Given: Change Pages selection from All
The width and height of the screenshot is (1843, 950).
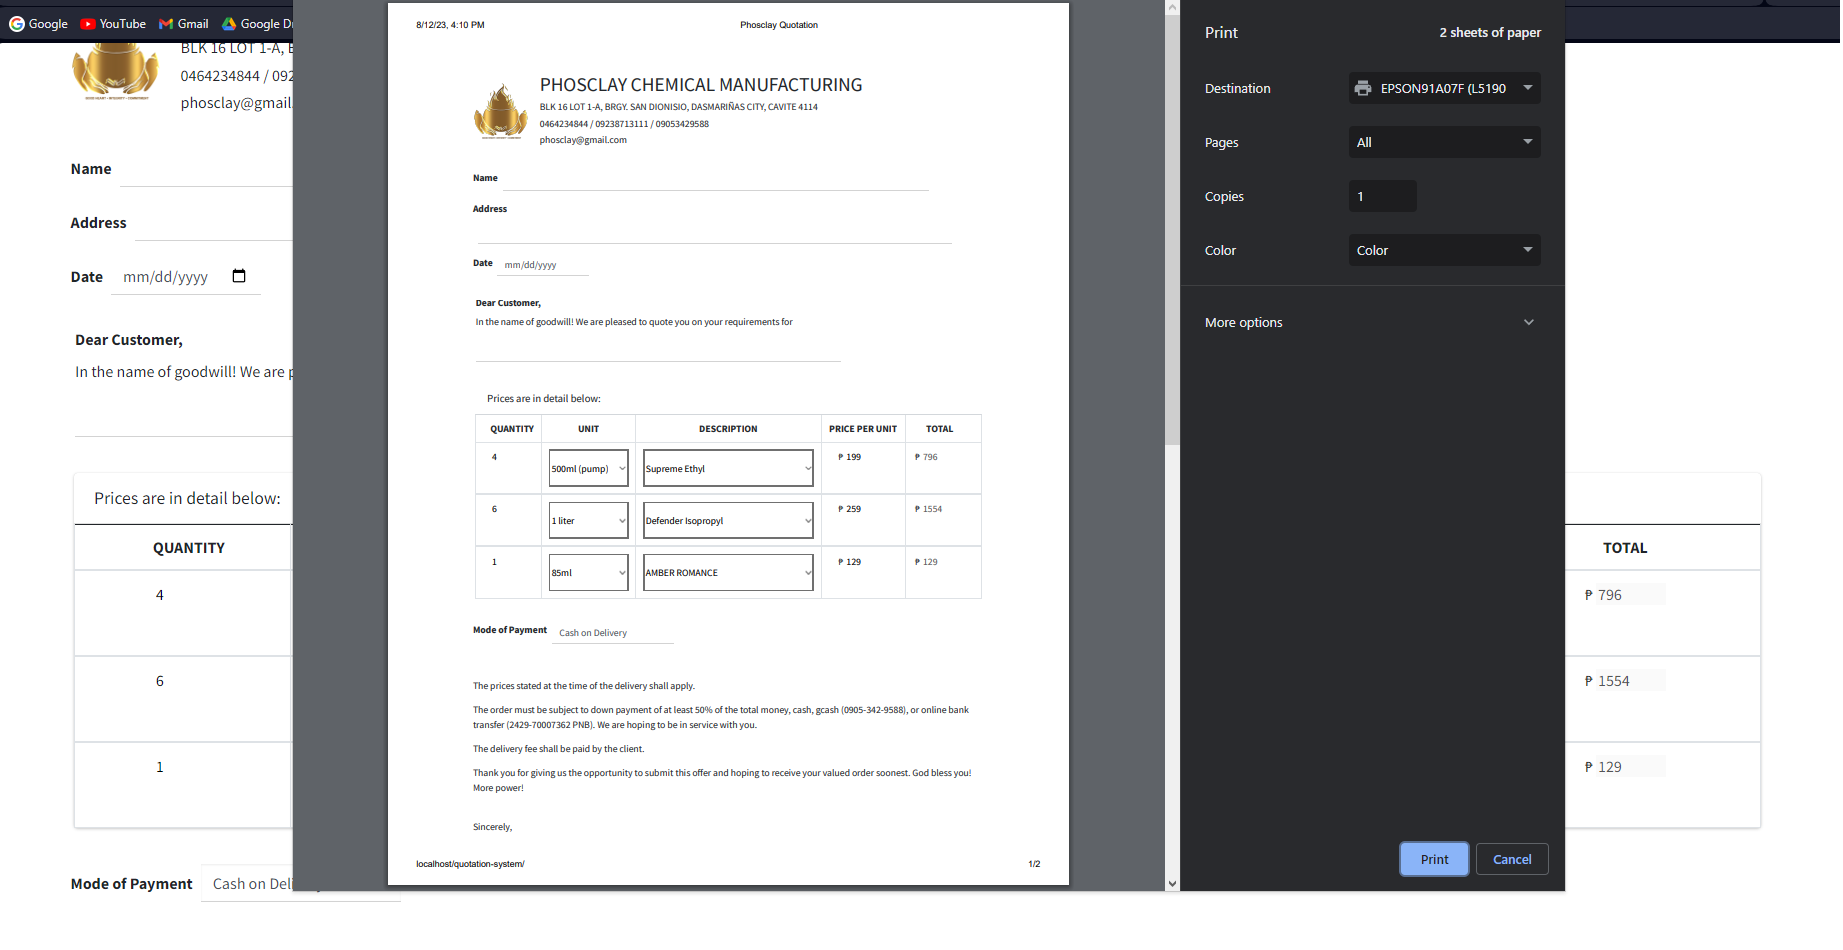Looking at the screenshot, I should [x=1444, y=142].
